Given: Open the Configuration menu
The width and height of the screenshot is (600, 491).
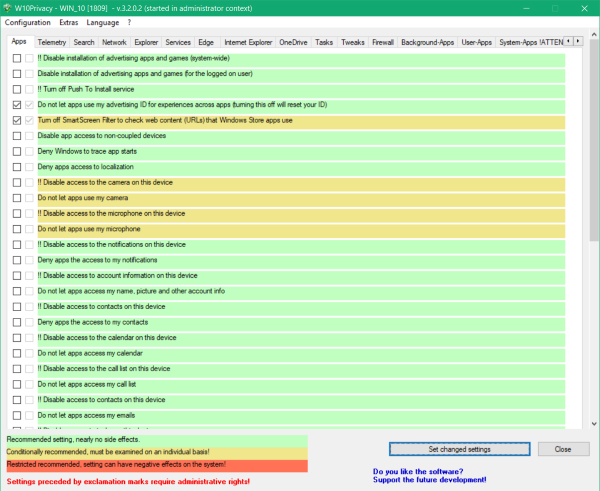Looking at the screenshot, I should pyautogui.click(x=28, y=21).
